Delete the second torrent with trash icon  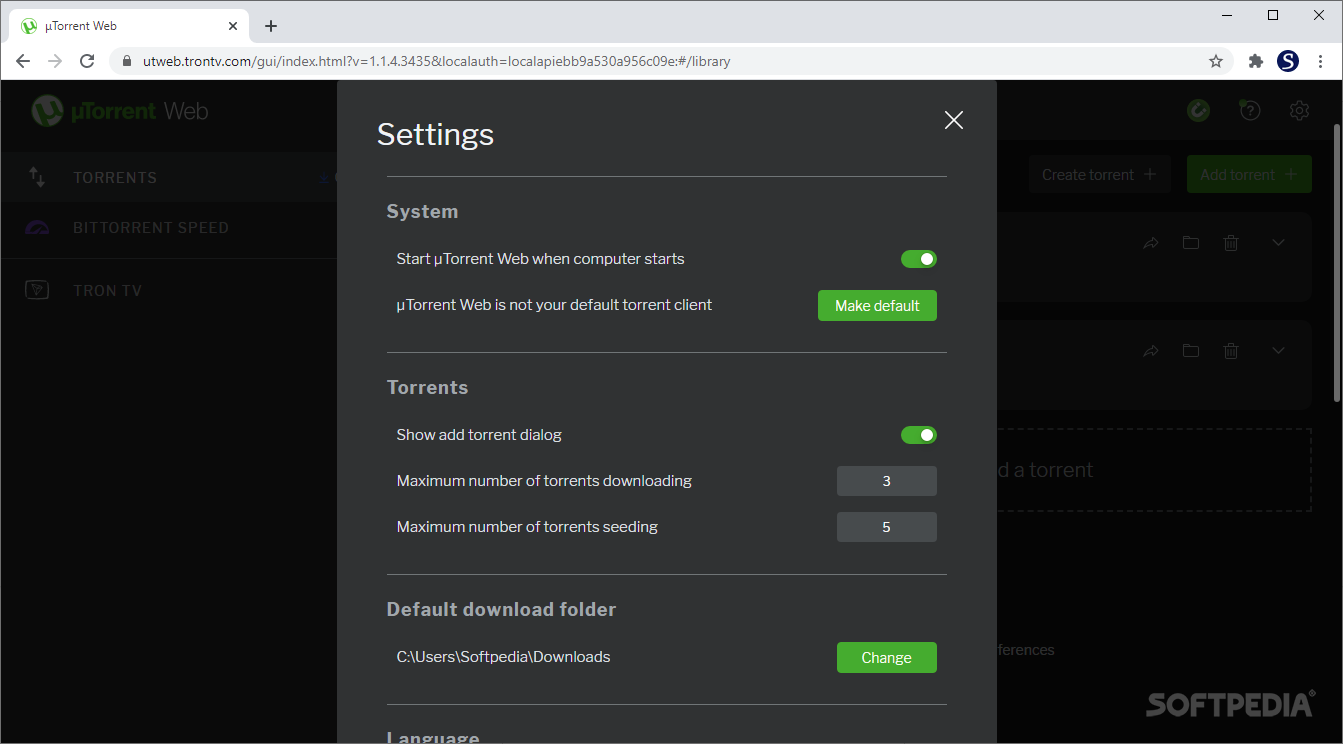tap(1231, 351)
